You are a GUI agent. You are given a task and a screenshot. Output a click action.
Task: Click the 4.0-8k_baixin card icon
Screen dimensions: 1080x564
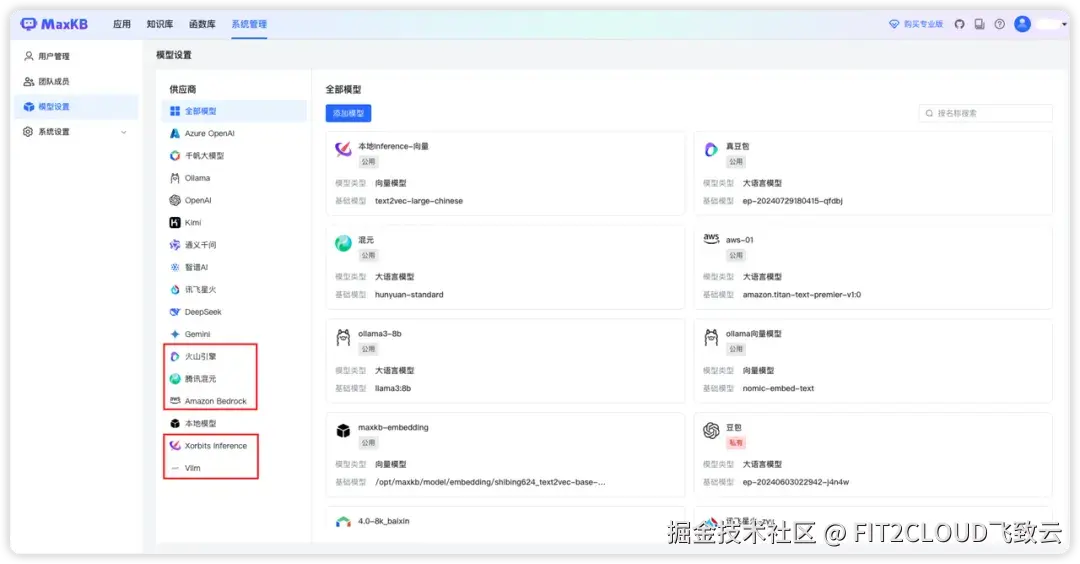(x=343, y=522)
